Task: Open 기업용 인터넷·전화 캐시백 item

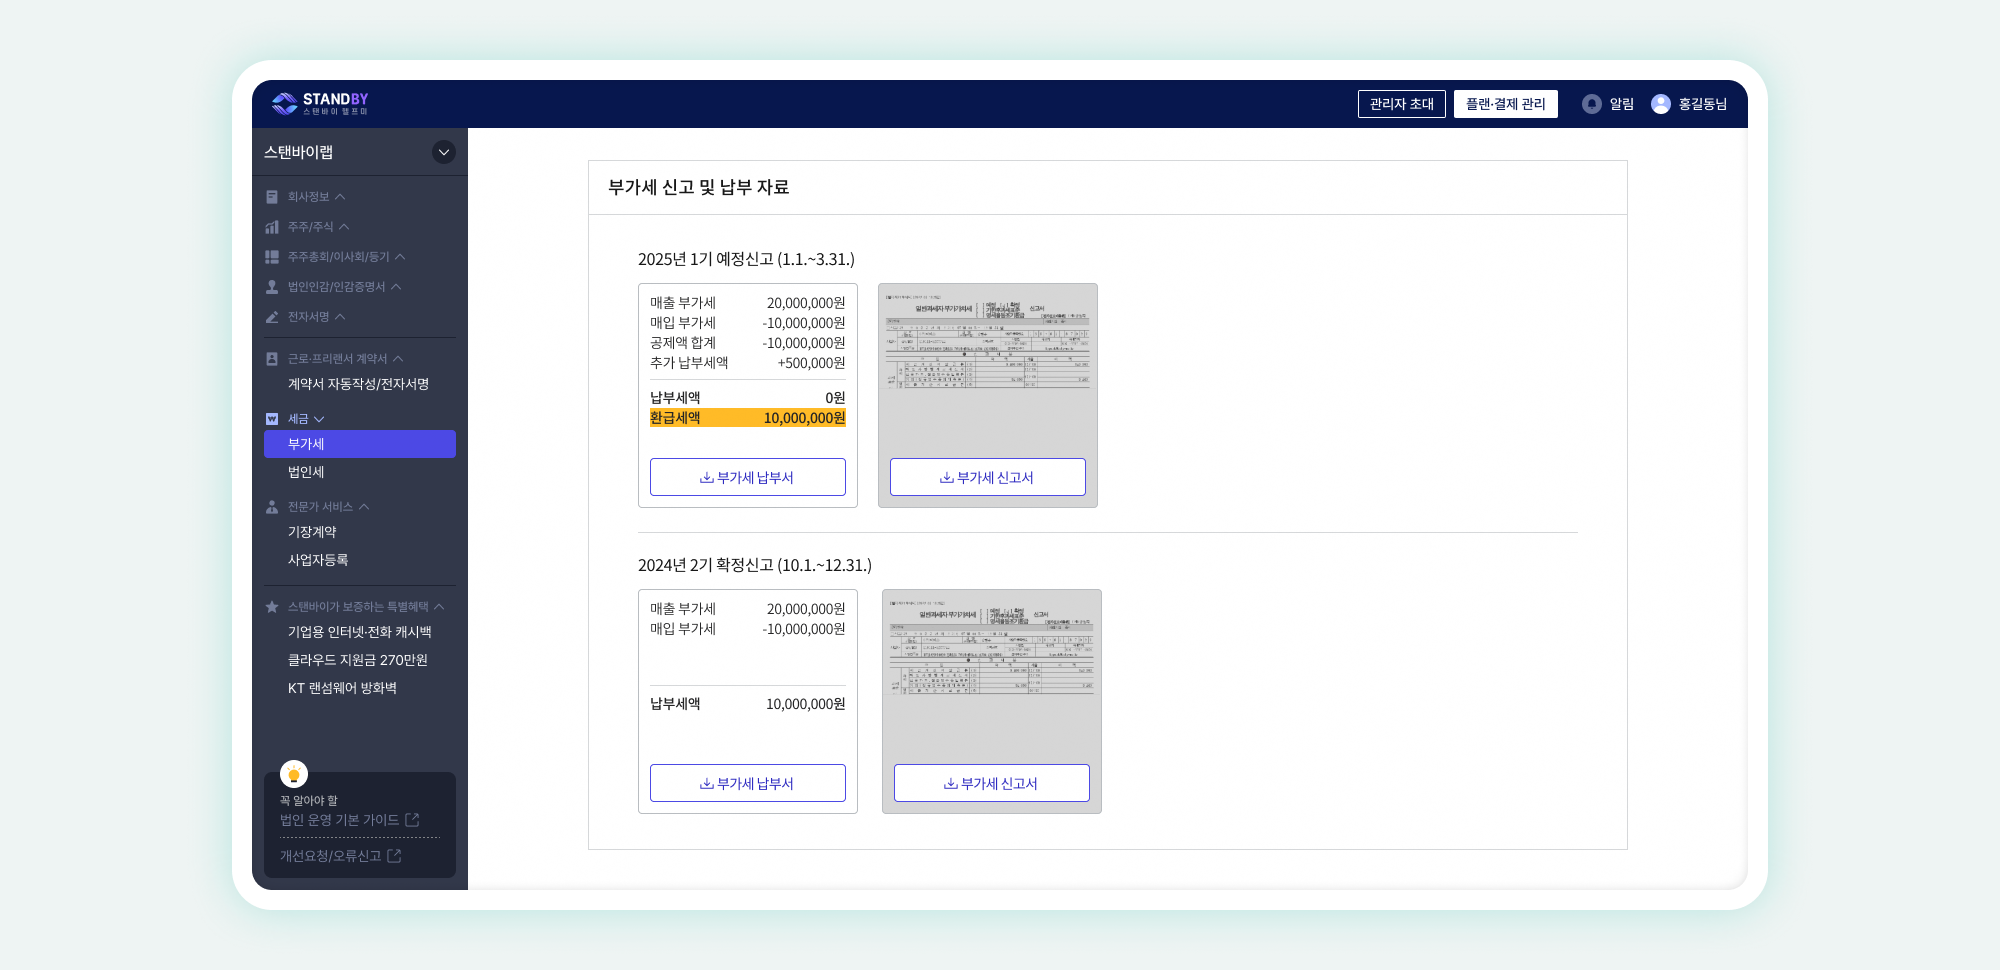Action: pos(360,632)
